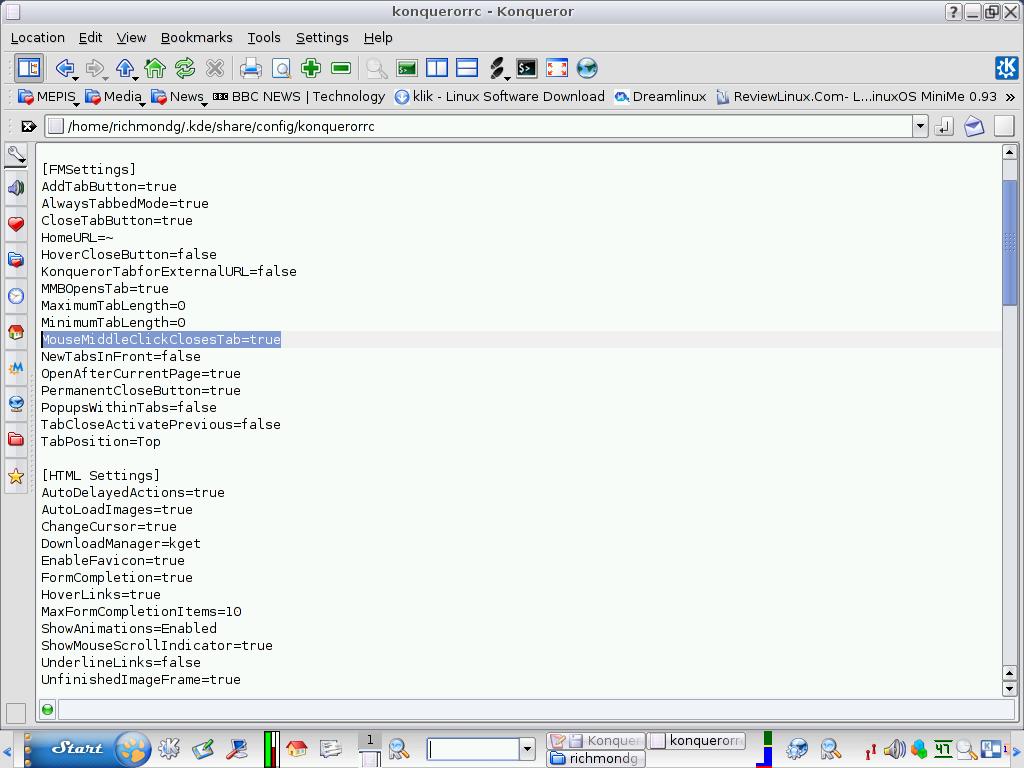
Task: Open the Settings menu
Action: coord(322,38)
